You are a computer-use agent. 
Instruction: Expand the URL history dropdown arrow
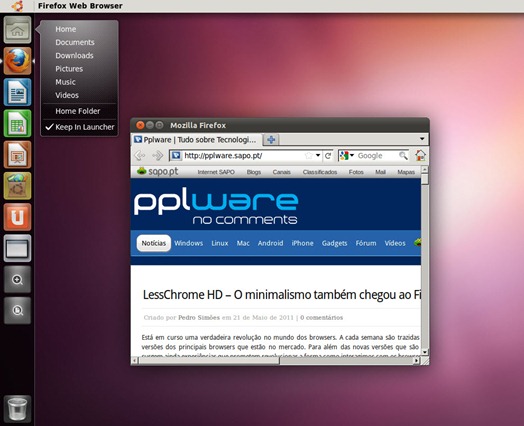318,156
